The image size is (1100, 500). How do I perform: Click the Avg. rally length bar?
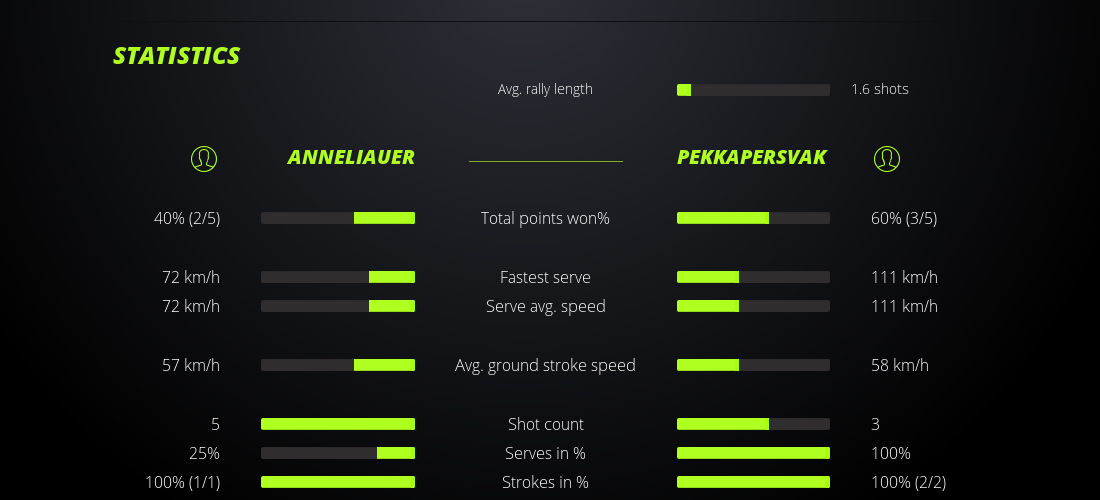point(753,90)
